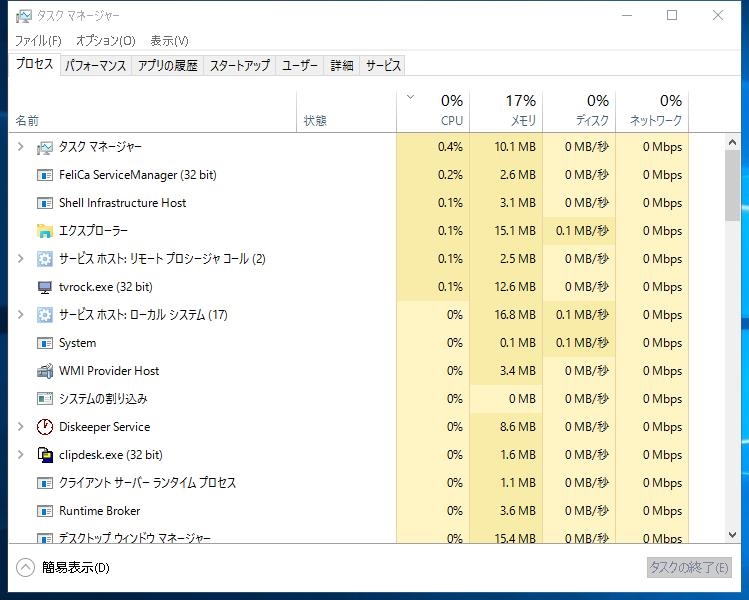Click the 15.1 MB memory value of エクスプローラー
749x600 pixels.
(515, 231)
